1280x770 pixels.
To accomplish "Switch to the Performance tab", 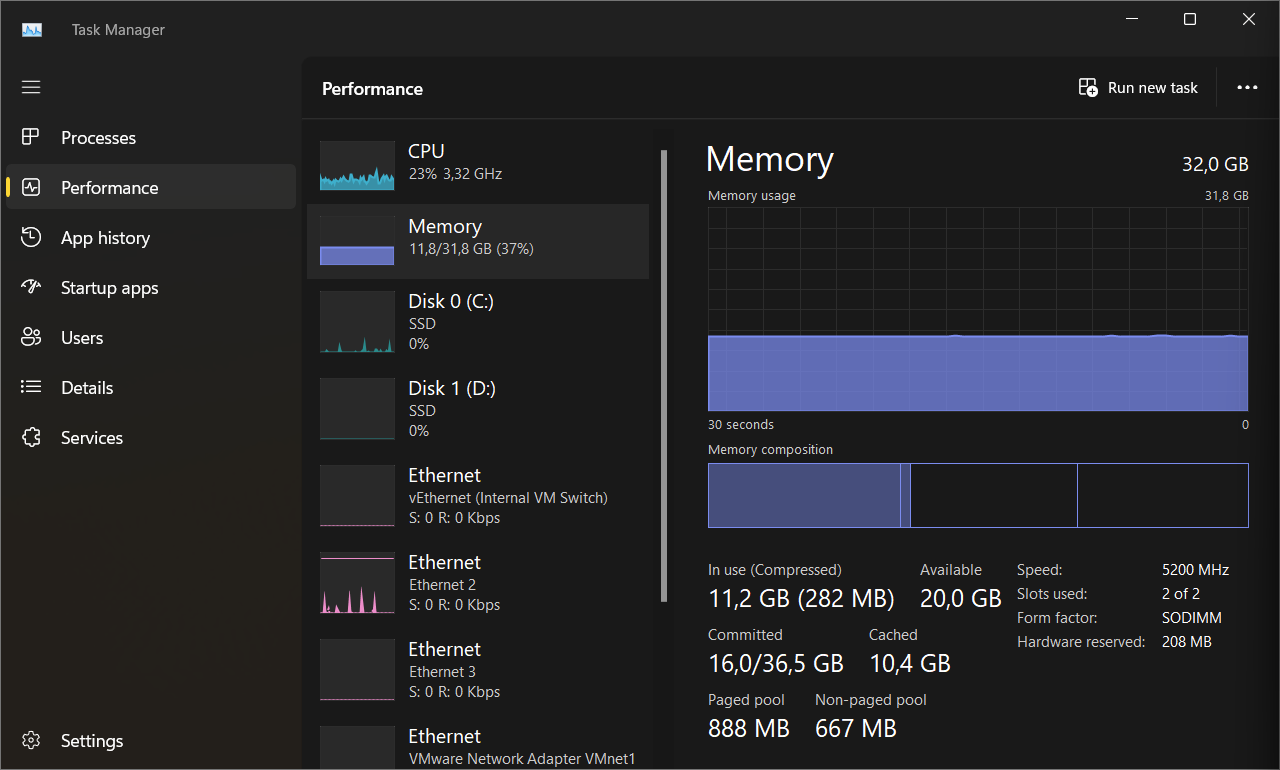I will coord(109,188).
